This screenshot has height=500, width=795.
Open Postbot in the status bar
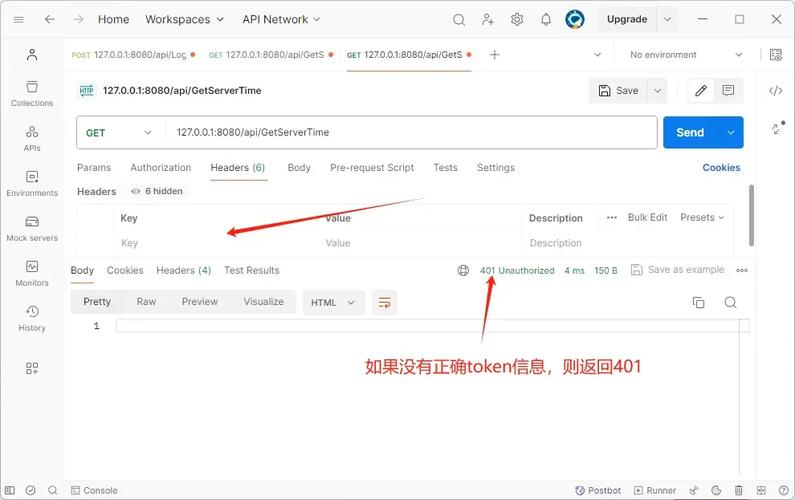pos(598,490)
